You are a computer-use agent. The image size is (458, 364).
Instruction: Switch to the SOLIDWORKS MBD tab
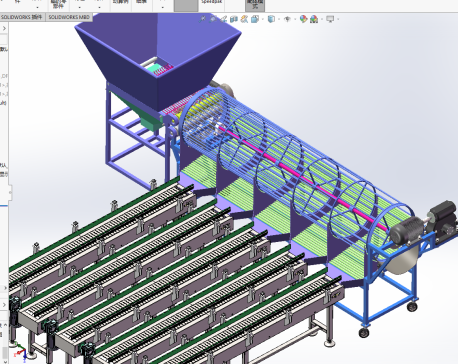69,17
